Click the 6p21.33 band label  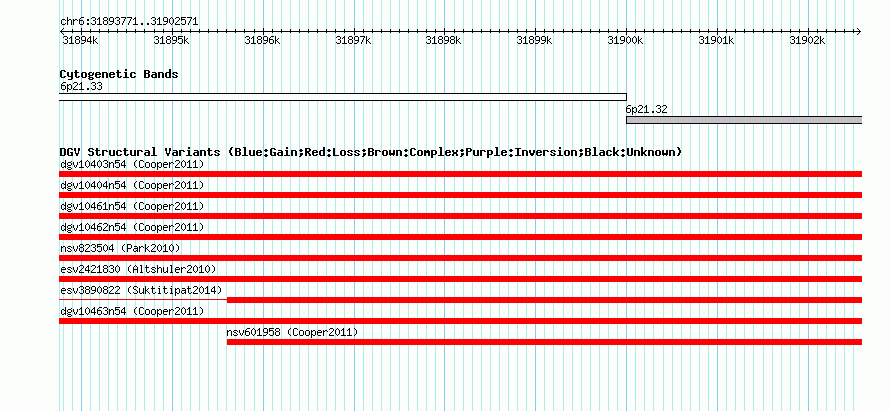81,87
